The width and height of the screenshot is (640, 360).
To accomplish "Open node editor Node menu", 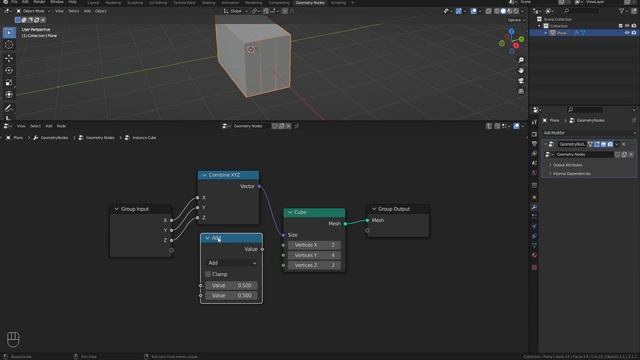I will [x=61, y=126].
